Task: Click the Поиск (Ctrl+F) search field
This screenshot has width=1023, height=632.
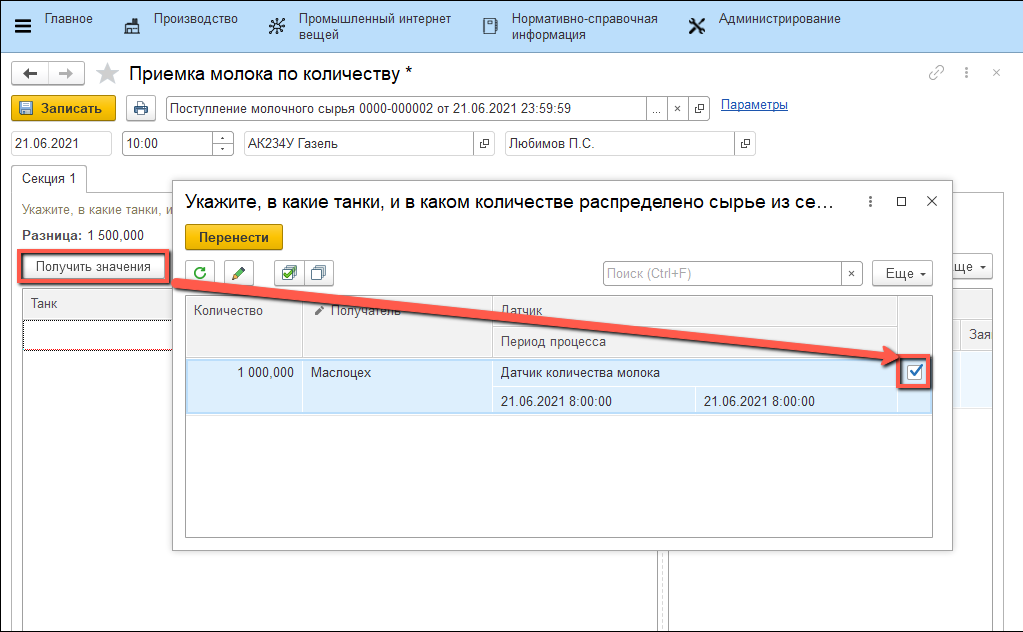Action: click(722, 273)
